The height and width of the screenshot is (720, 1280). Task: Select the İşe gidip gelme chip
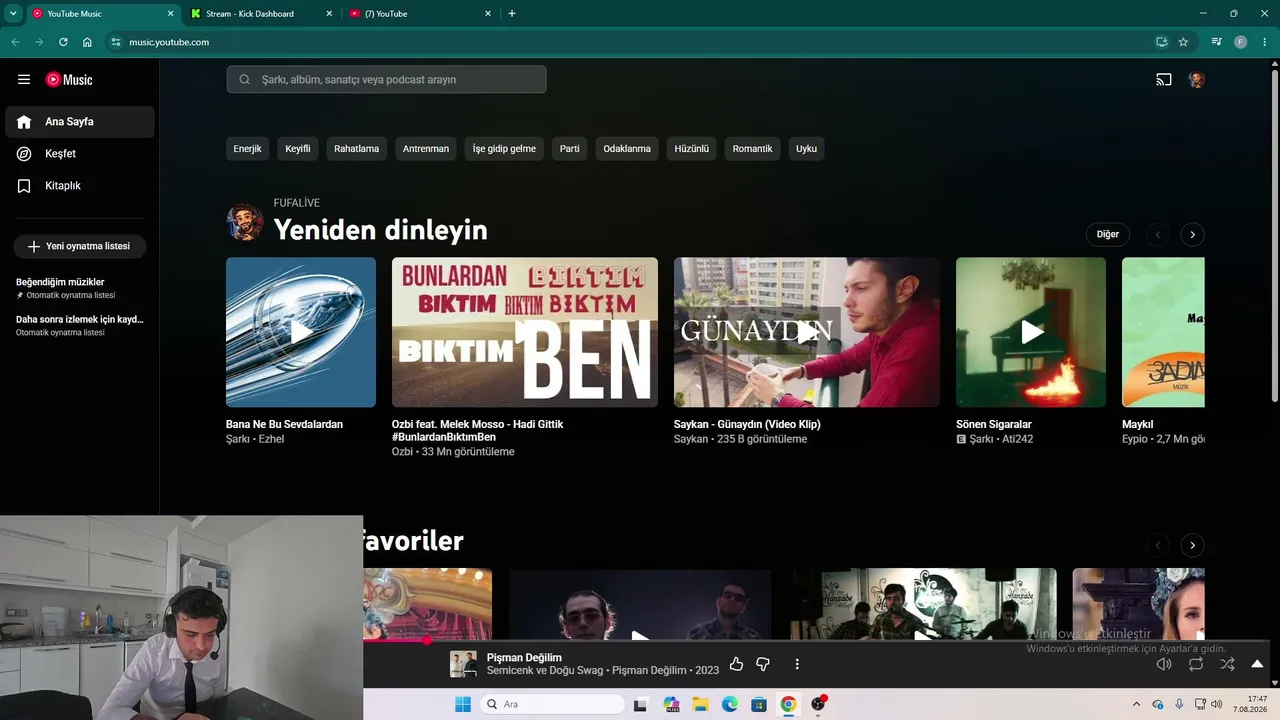pyautogui.click(x=504, y=149)
